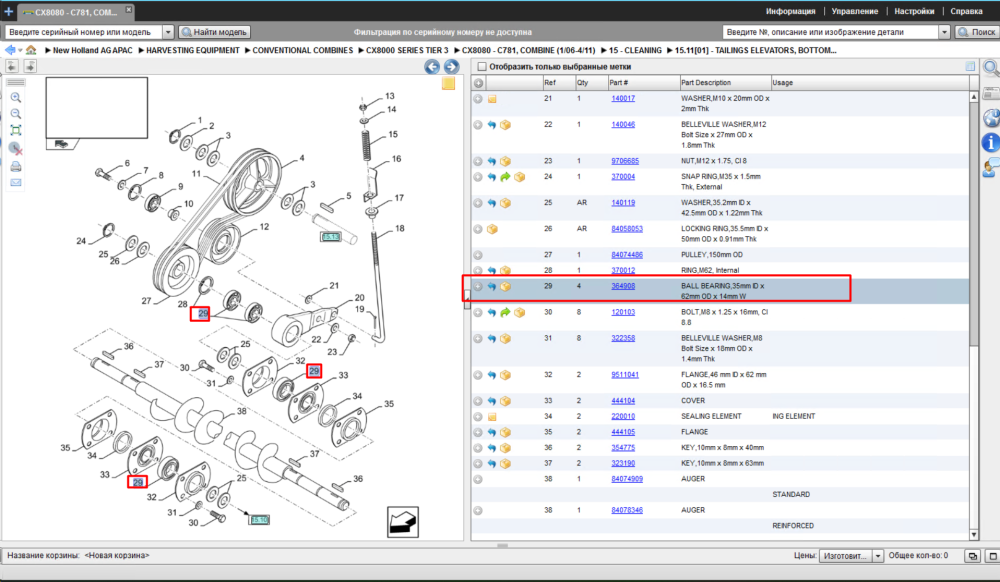The width and height of the screenshot is (1000, 582).
Task: Open the 'Справка' menu
Action: [966, 11]
